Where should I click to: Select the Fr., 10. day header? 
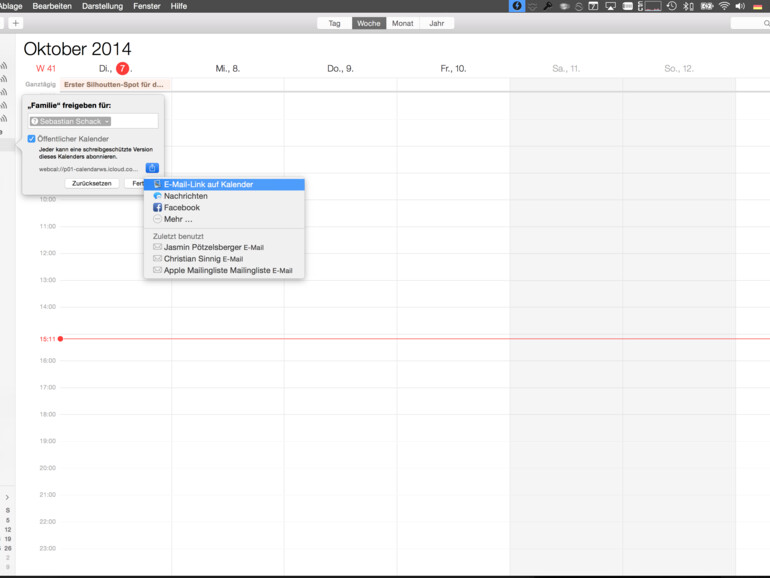coord(453,68)
